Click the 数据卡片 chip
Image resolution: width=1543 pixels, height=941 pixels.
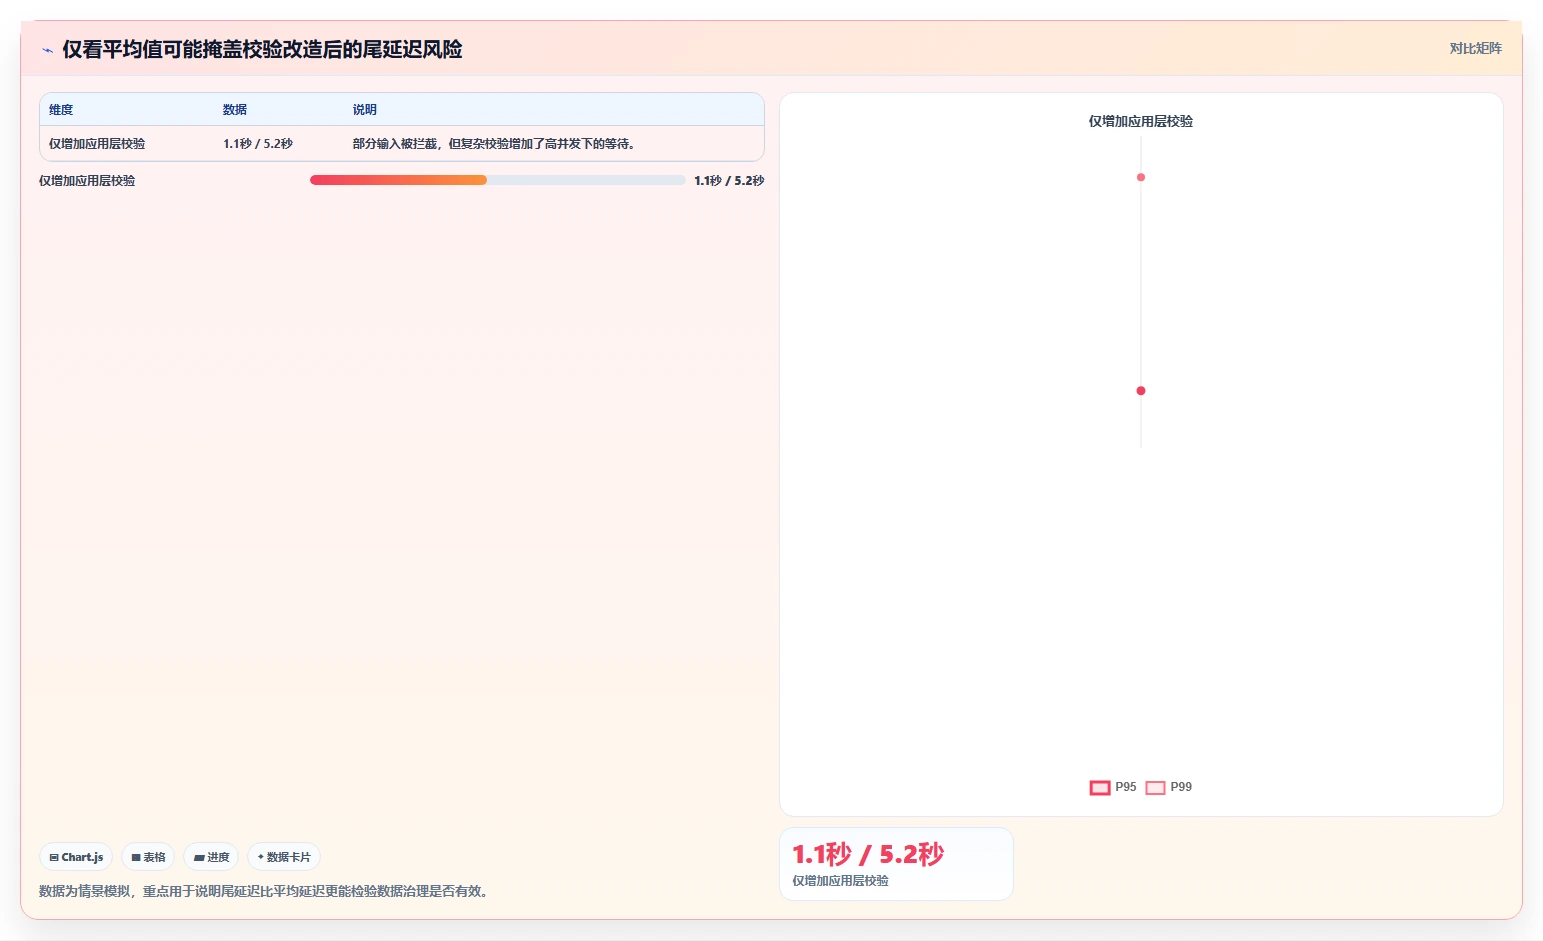coord(284,857)
